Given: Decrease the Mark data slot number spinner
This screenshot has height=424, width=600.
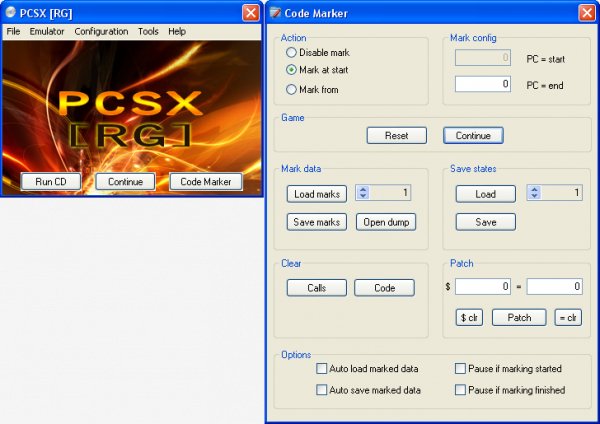Looking at the screenshot, I should click(x=363, y=196).
